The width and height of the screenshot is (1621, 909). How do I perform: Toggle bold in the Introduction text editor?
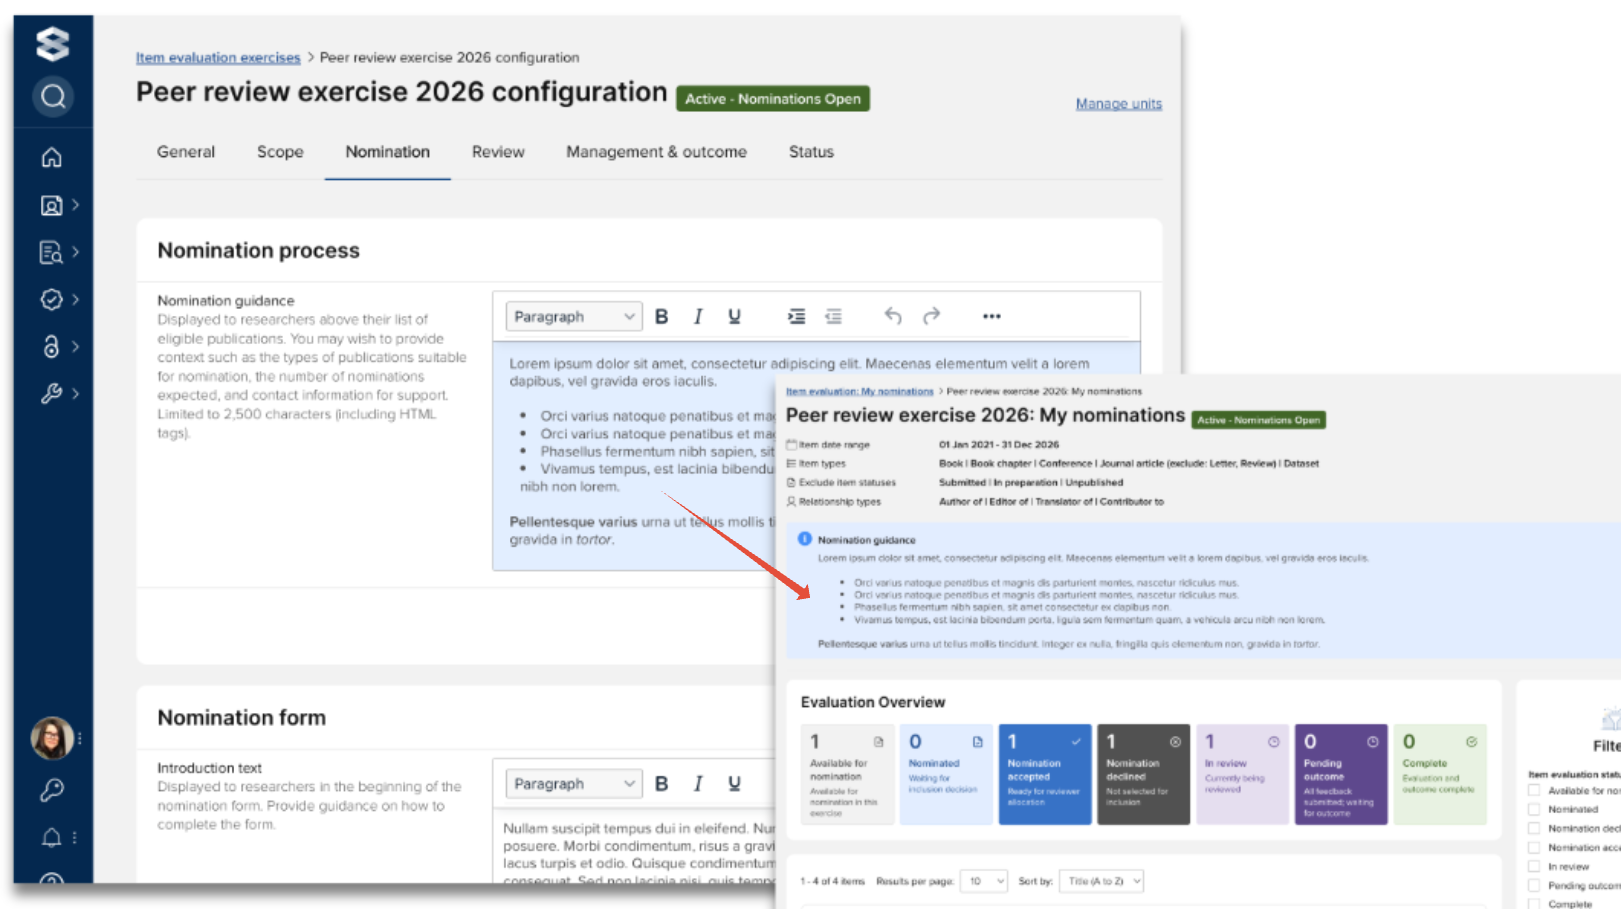[661, 784]
